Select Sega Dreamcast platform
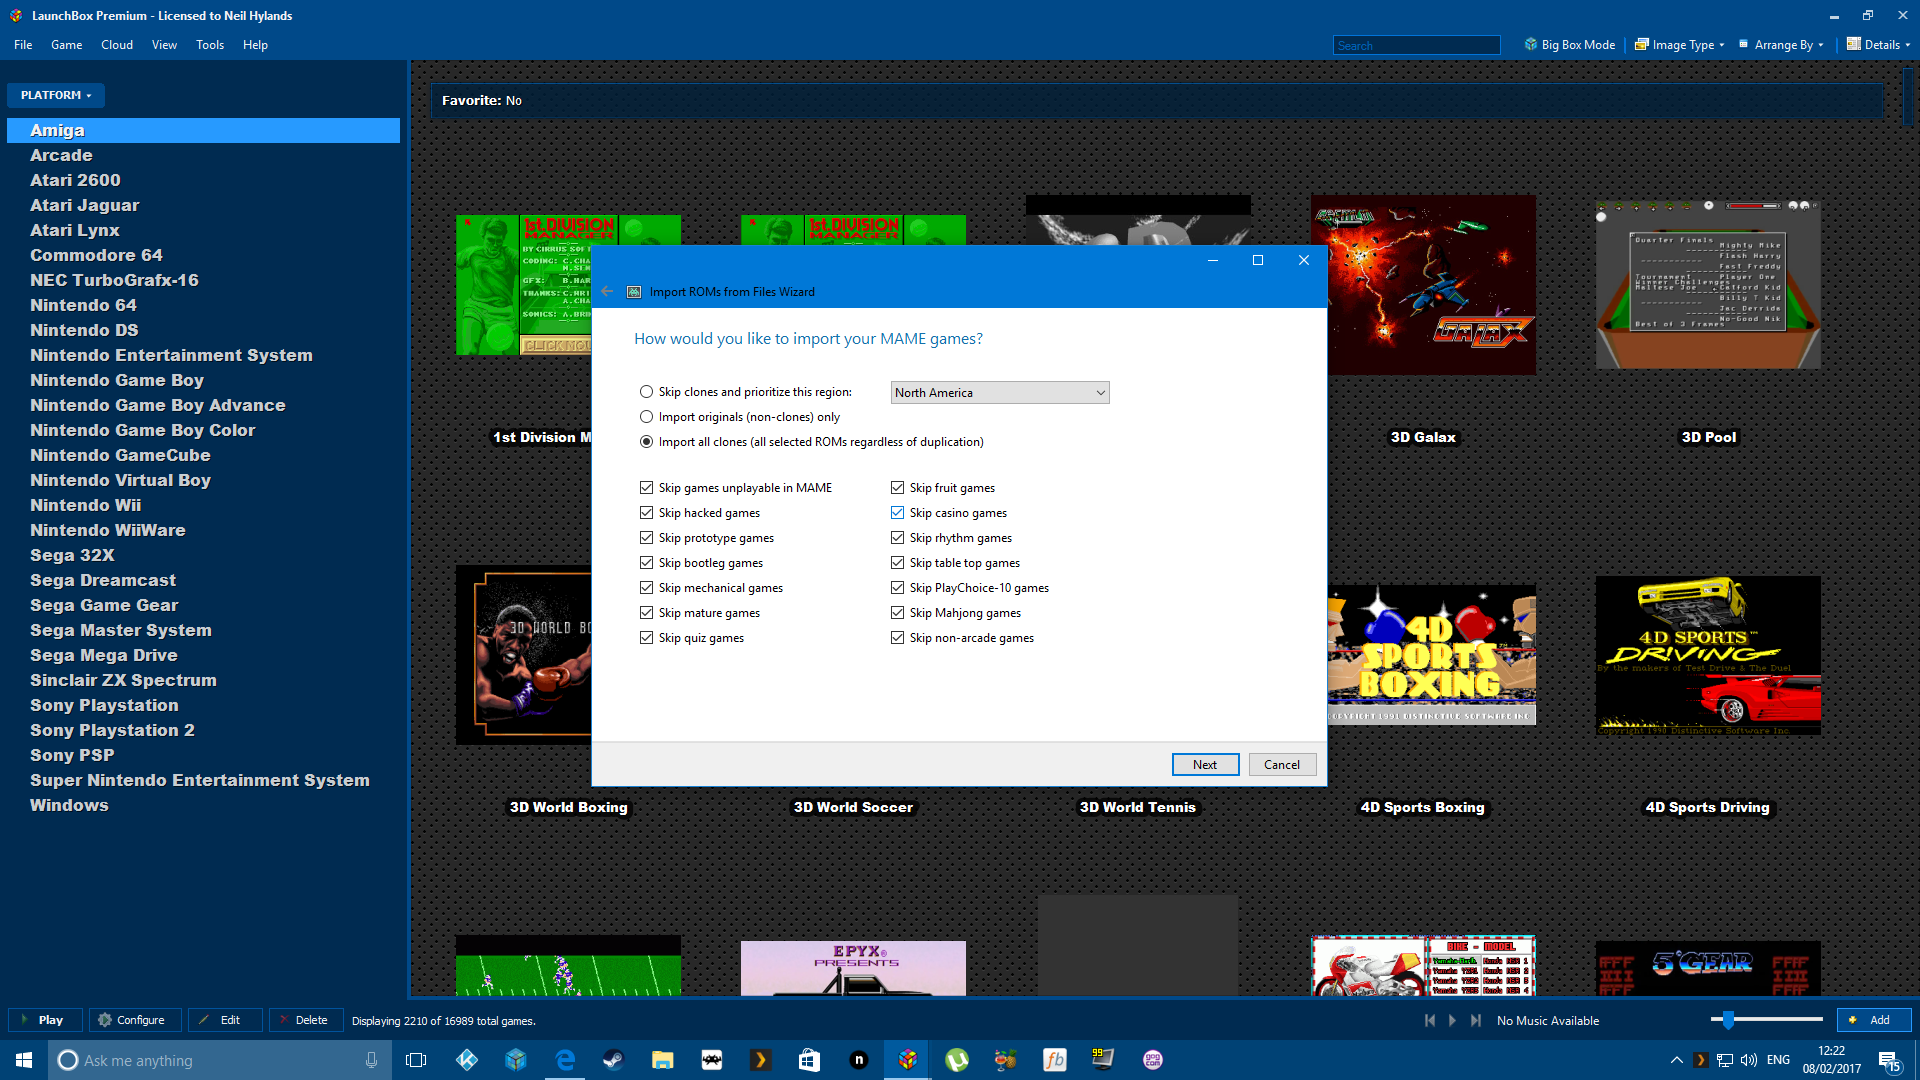Image resolution: width=1920 pixels, height=1080 pixels. coord(204,580)
